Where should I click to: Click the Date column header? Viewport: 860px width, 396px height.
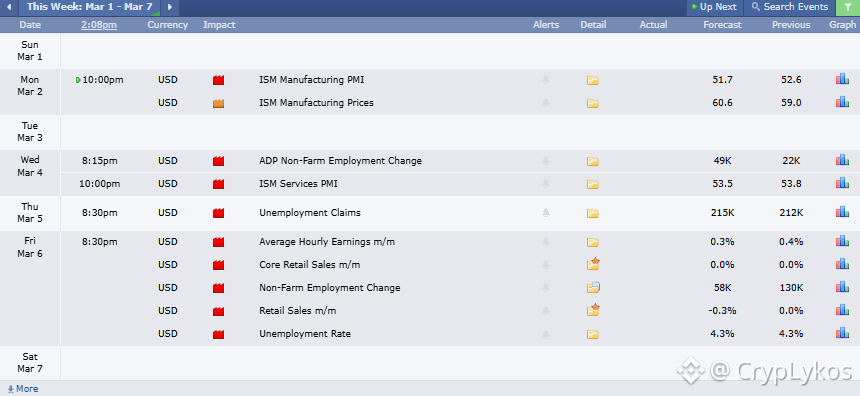coord(30,25)
